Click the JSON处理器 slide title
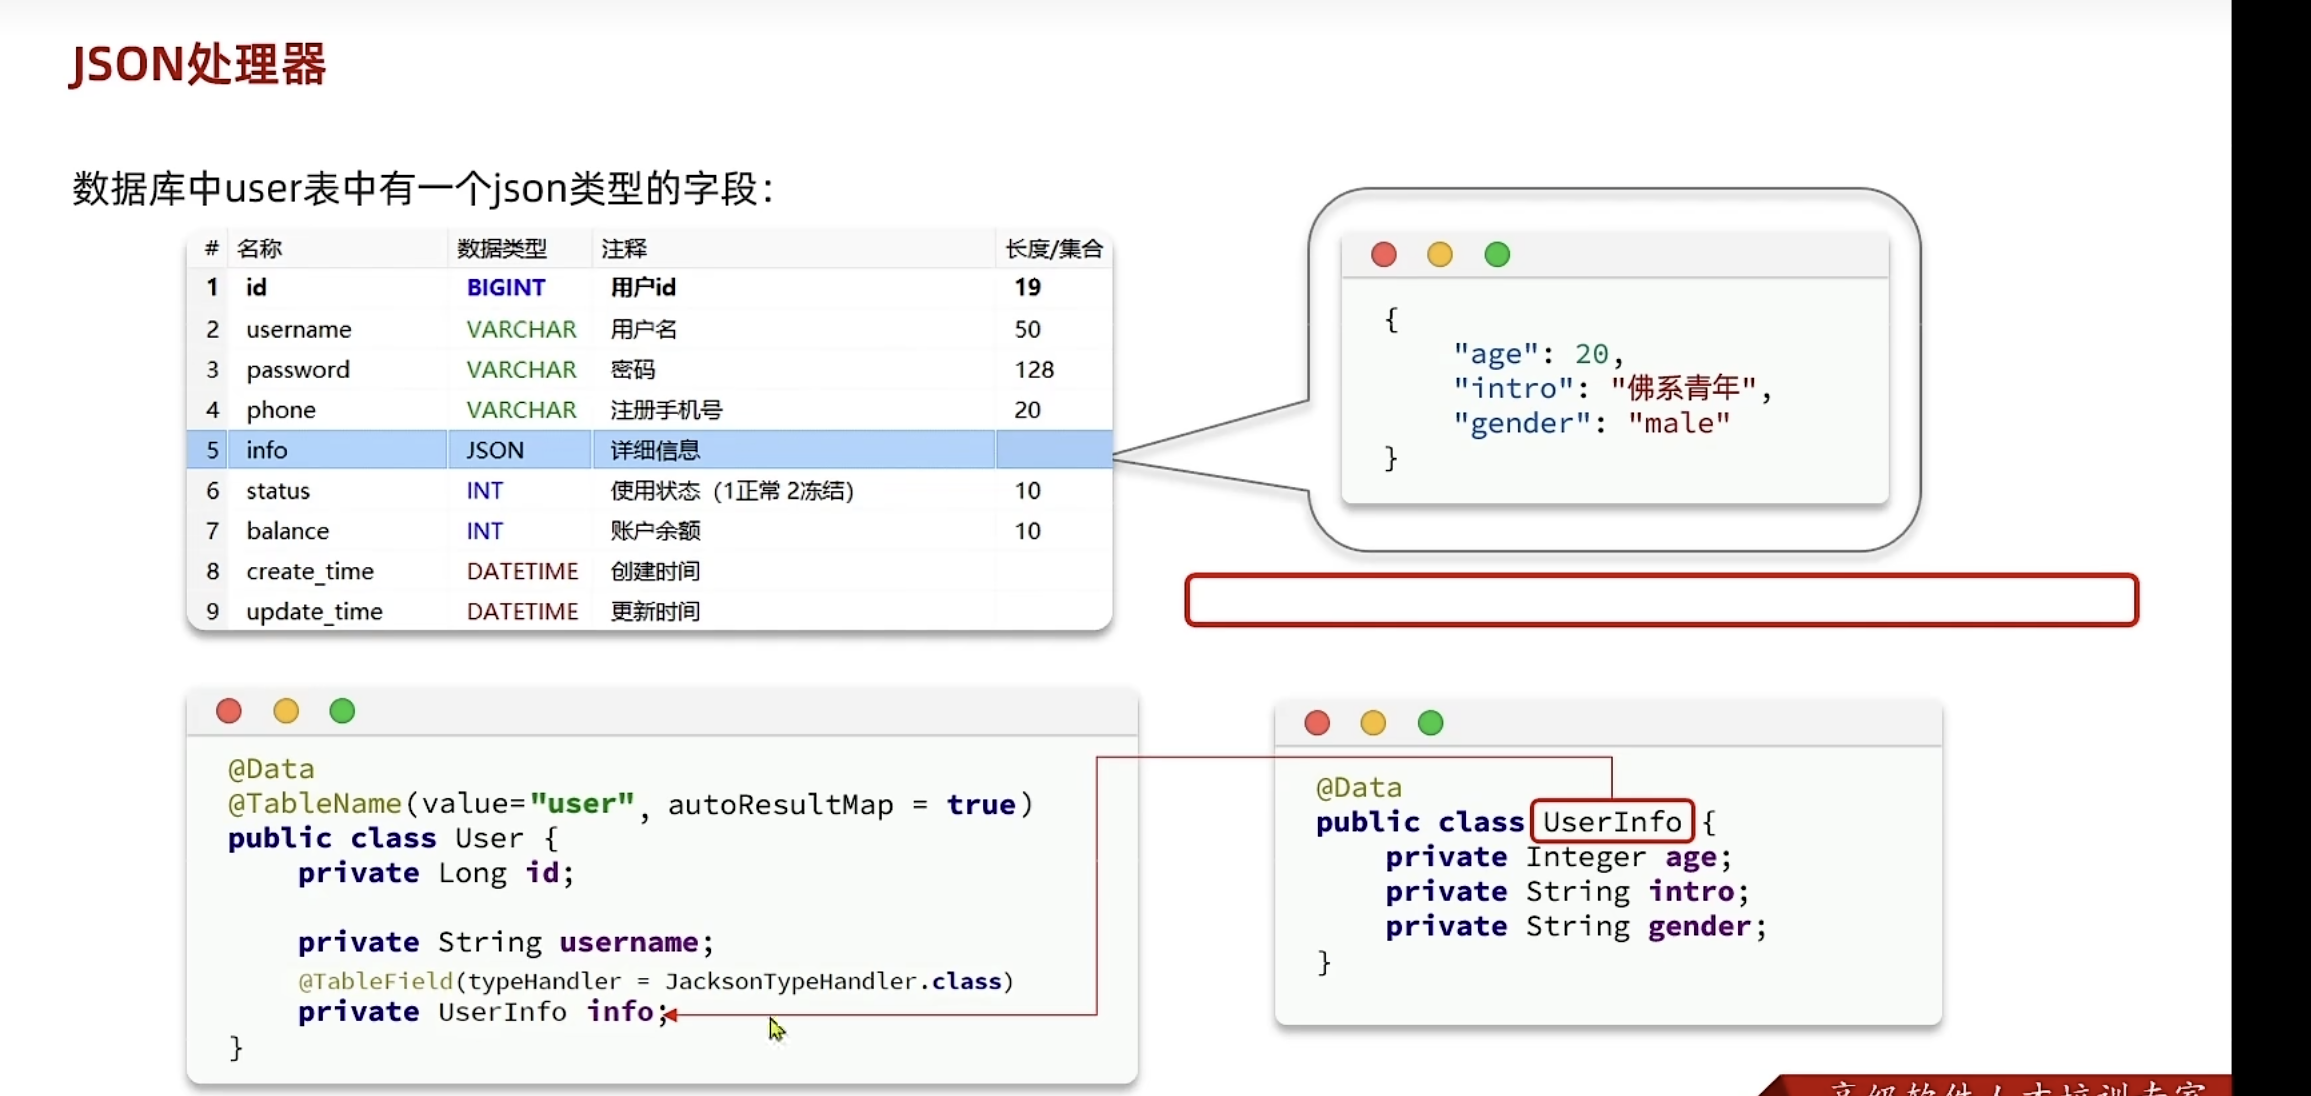 198,65
